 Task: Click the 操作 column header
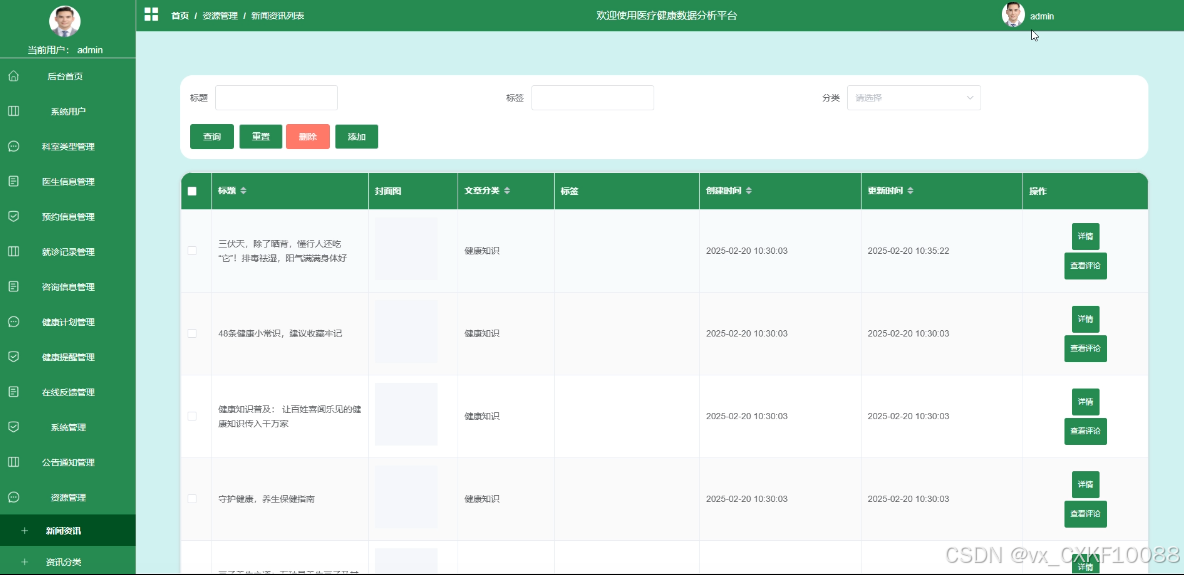coord(1085,191)
